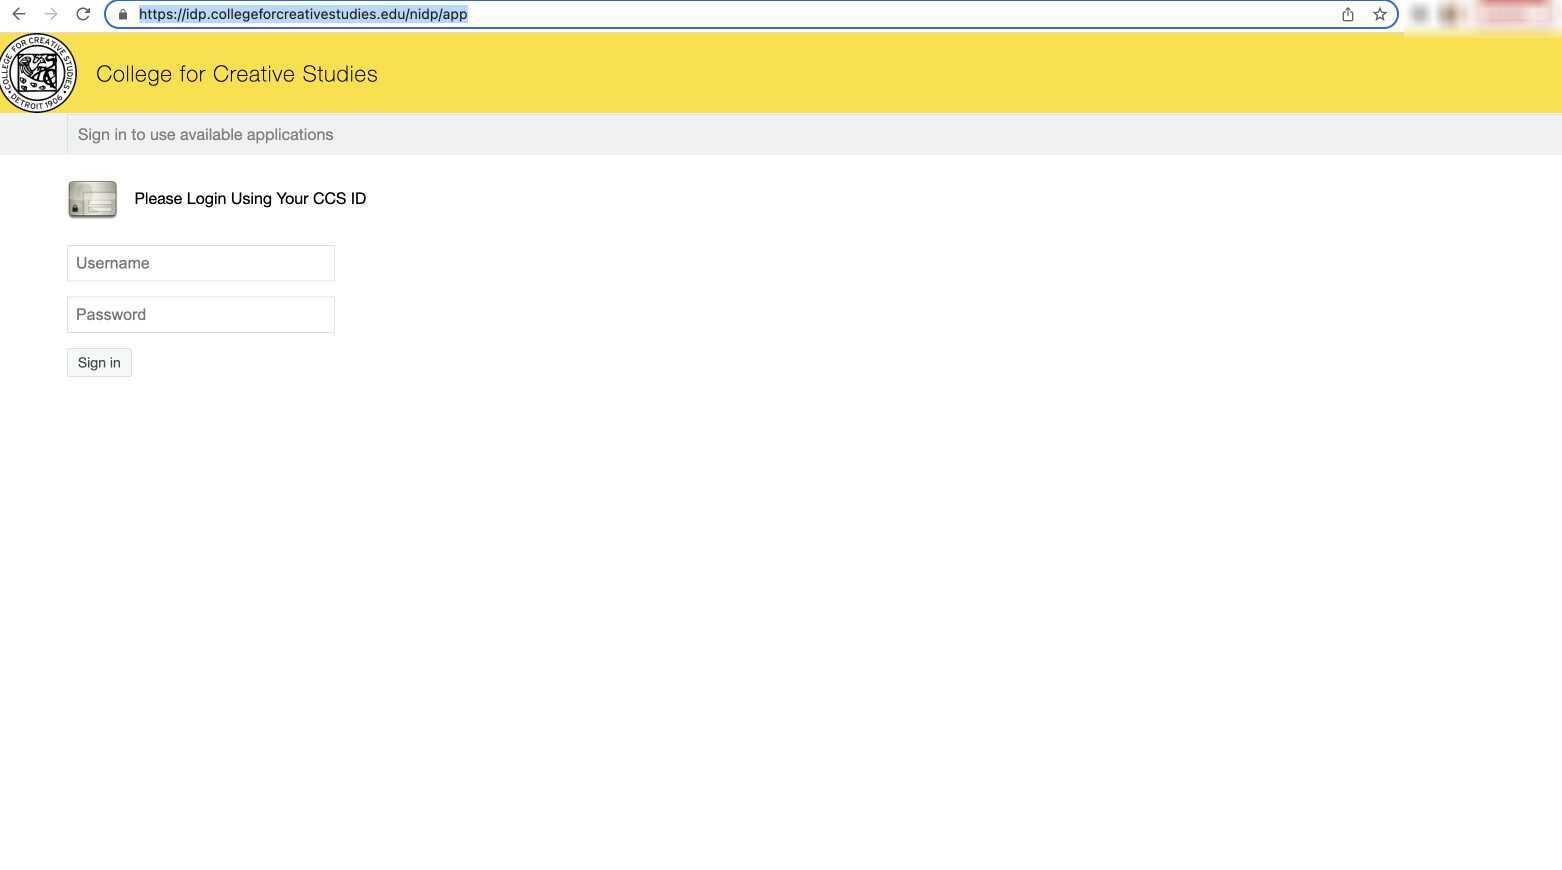The image size is (1562, 870).
Task: Click the Password input field
Action: (200, 314)
